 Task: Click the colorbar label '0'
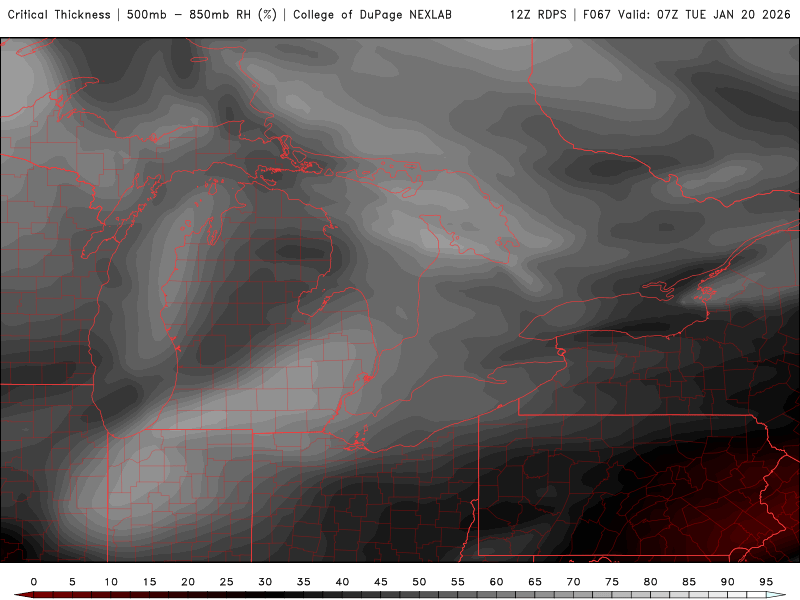pyautogui.click(x=34, y=582)
